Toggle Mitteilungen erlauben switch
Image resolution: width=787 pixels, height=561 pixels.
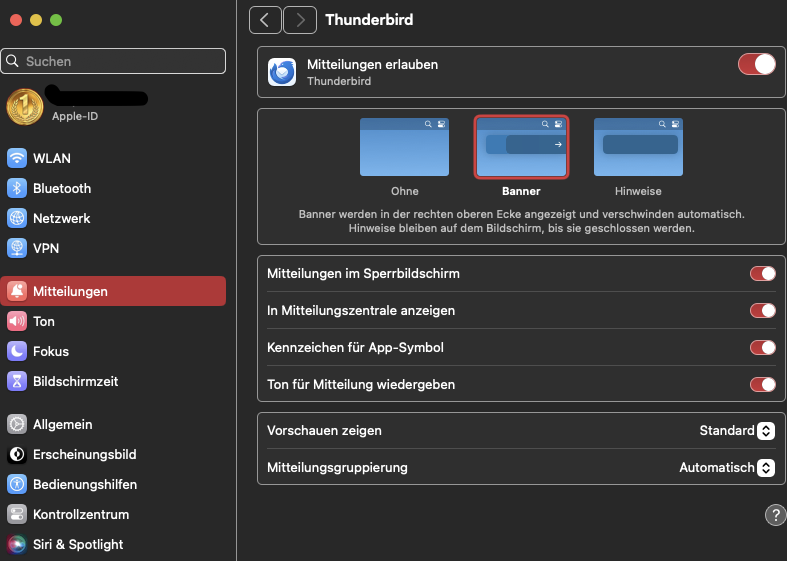click(757, 64)
